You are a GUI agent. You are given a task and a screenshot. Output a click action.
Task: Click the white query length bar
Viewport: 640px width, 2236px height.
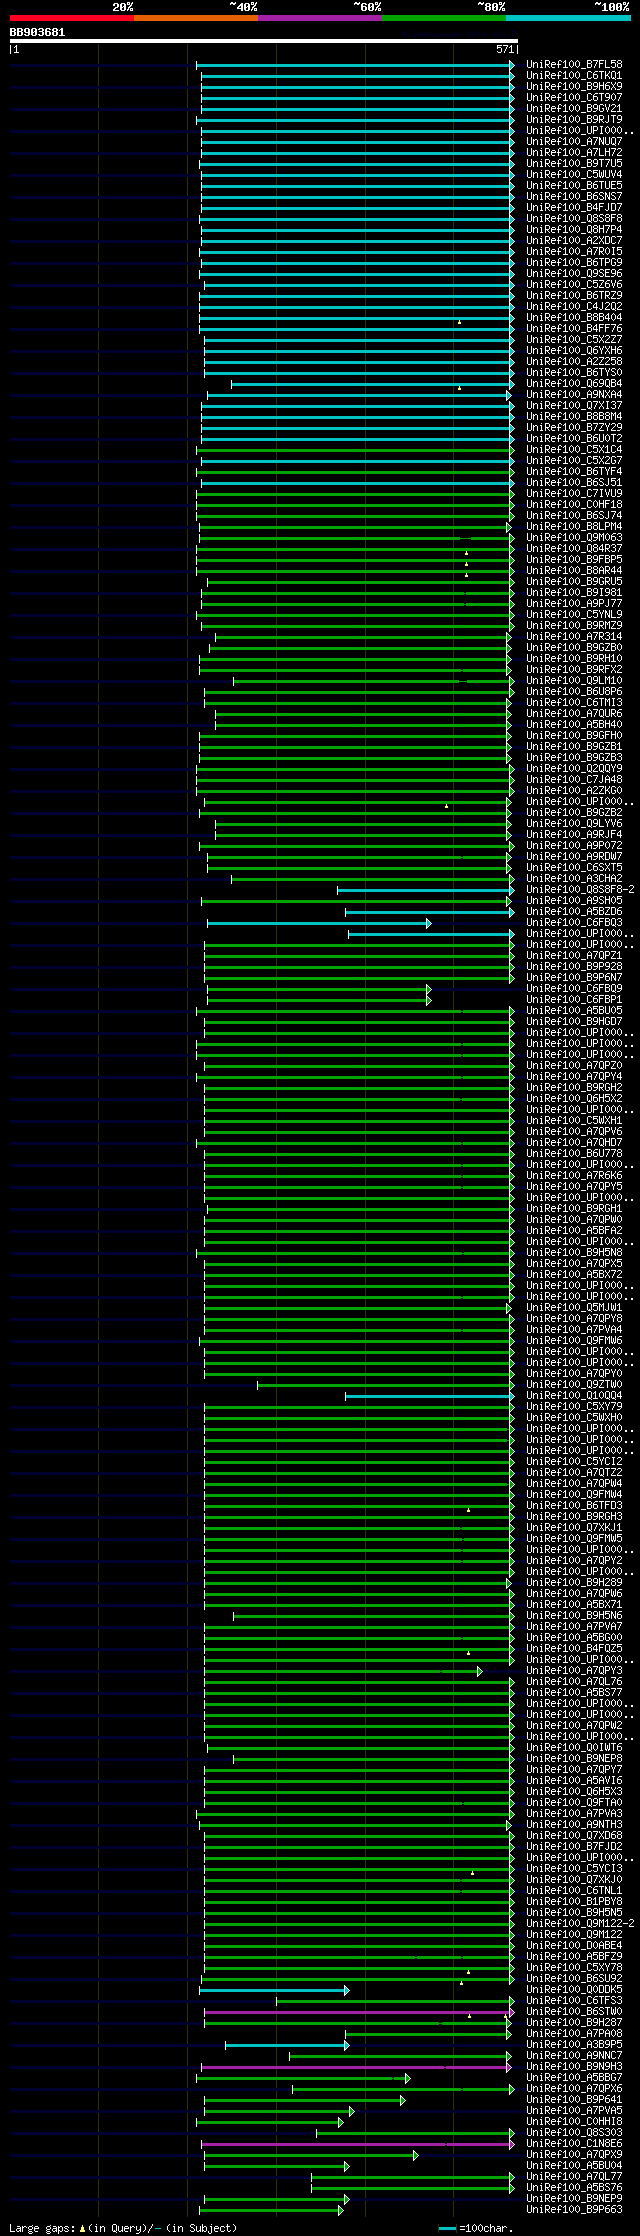[264, 41]
